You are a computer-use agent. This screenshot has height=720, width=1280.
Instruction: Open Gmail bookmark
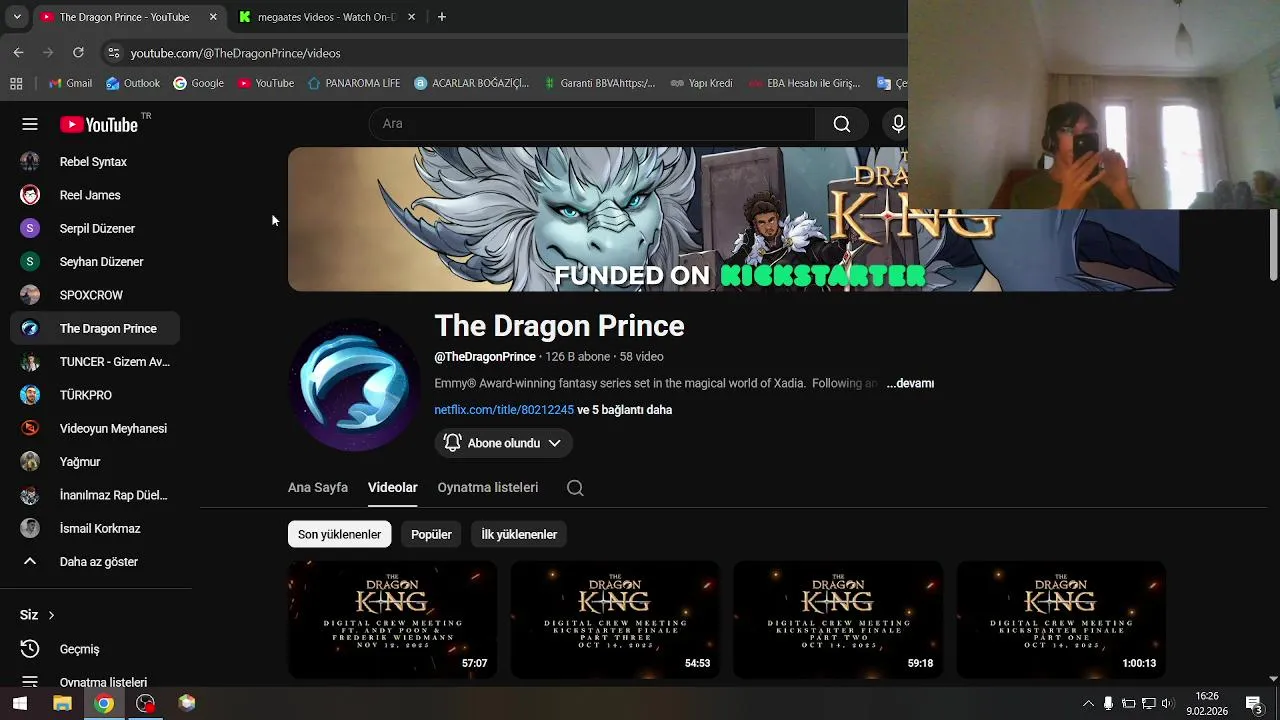[70, 83]
